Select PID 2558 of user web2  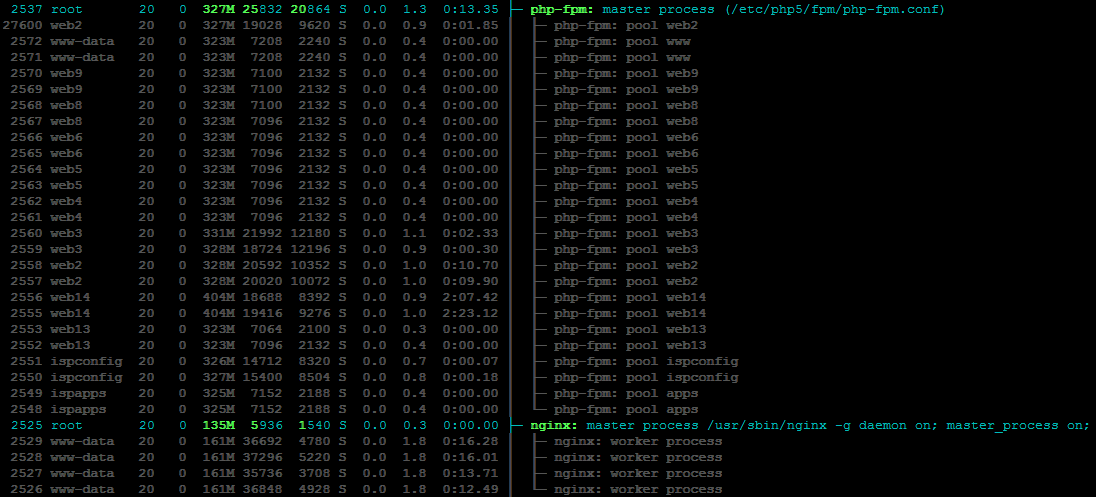click(27, 266)
